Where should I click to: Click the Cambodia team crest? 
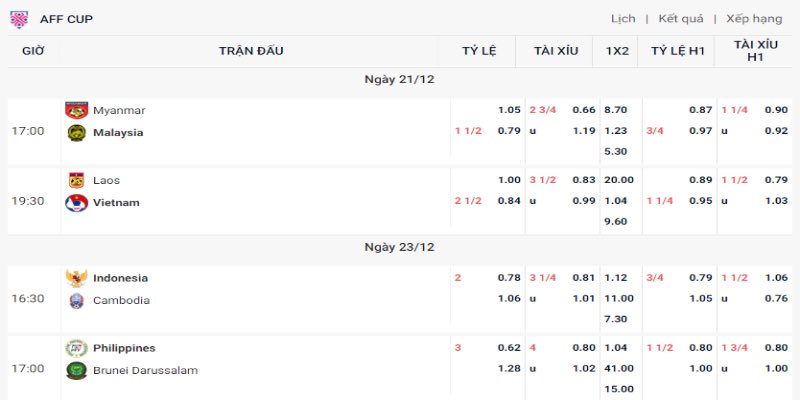click(x=76, y=301)
